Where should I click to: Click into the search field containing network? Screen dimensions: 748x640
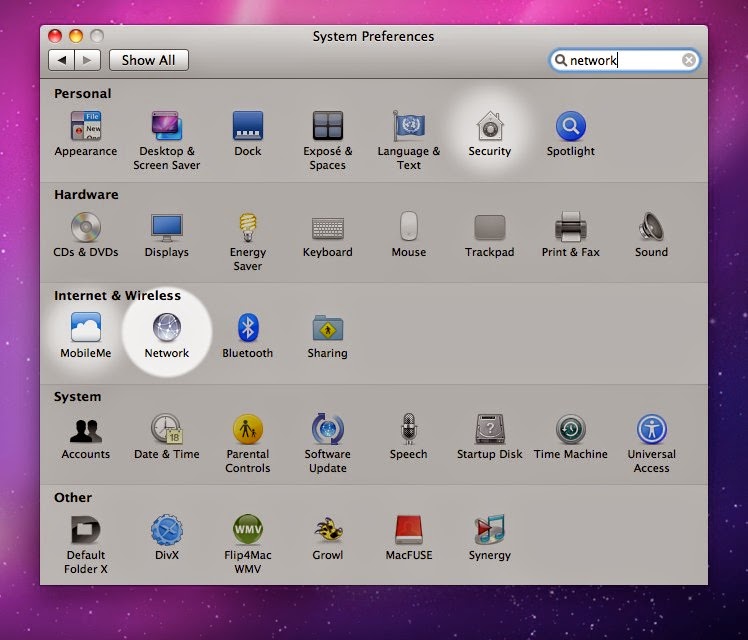point(624,60)
